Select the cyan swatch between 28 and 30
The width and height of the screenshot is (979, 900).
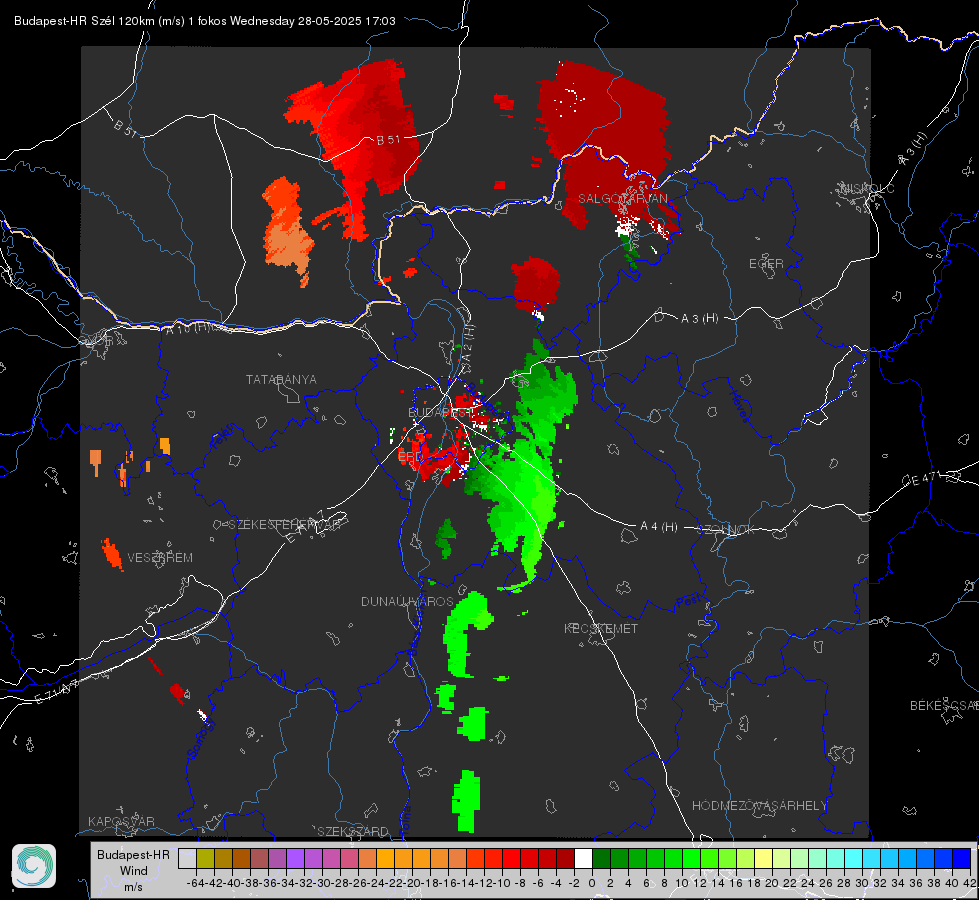(853, 858)
